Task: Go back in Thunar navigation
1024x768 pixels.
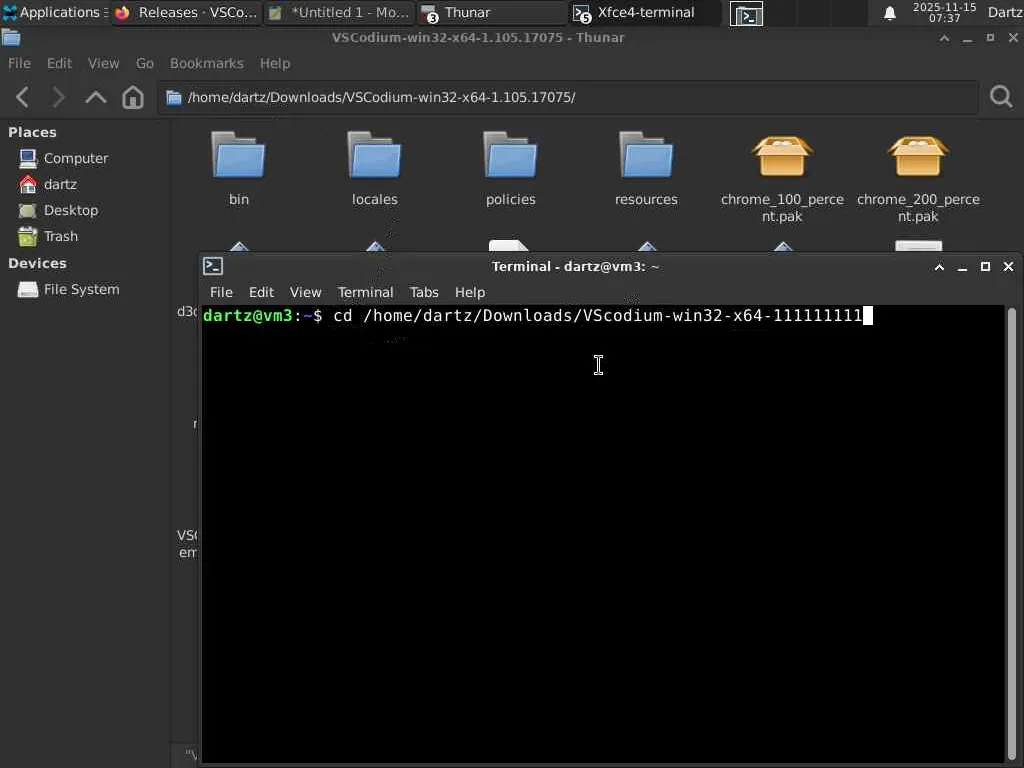Action: (22, 97)
